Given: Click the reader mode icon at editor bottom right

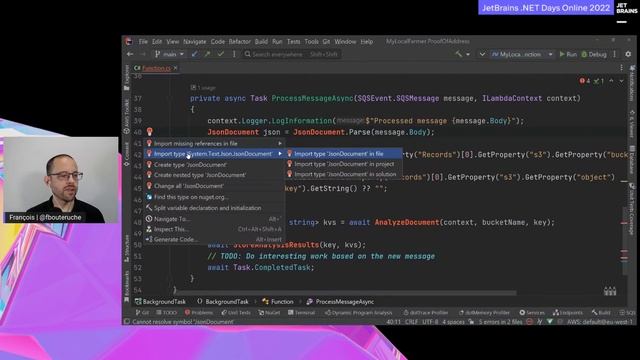Looking at the screenshot, I should pyautogui.click(x=610, y=291).
